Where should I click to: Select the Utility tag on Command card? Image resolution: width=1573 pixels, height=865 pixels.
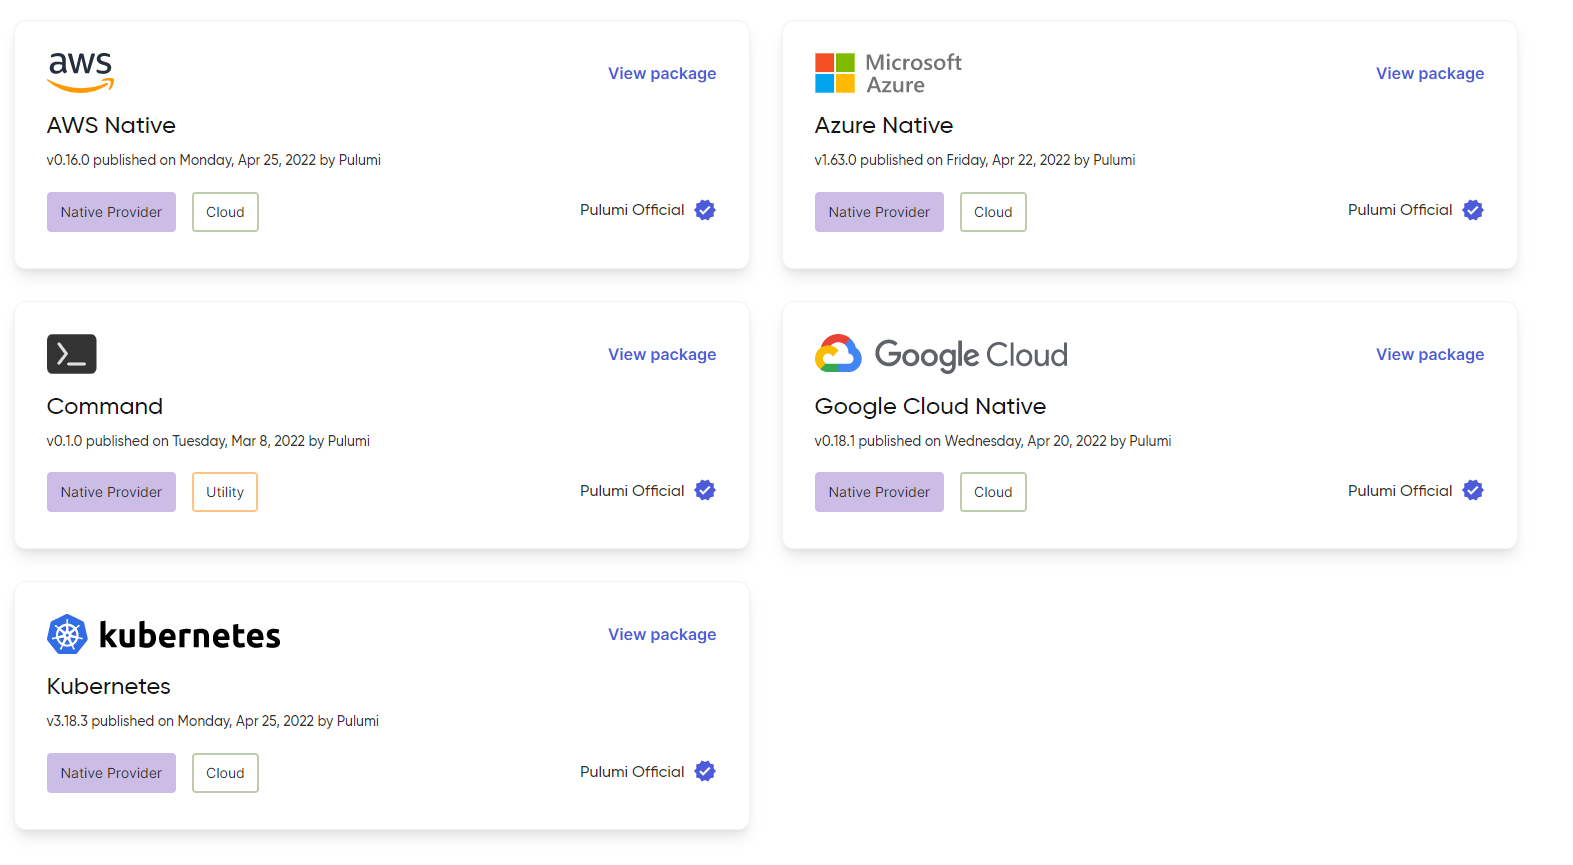[225, 492]
